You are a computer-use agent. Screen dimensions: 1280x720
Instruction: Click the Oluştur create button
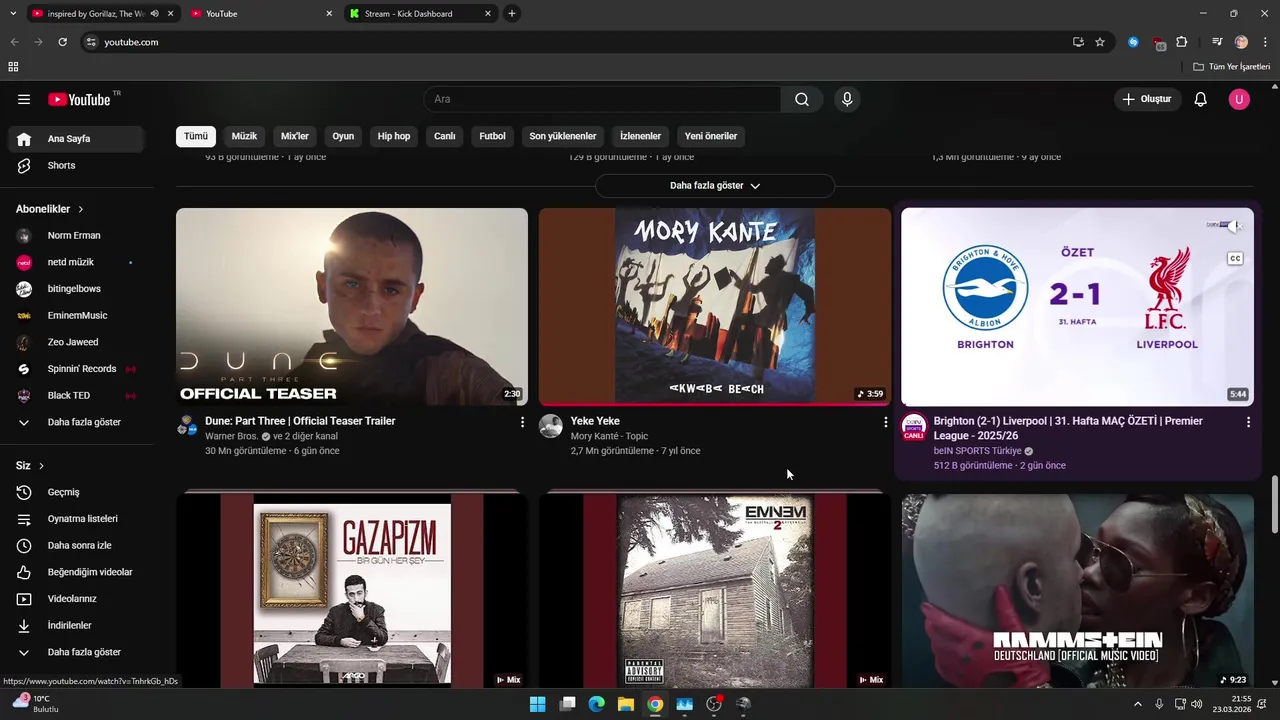click(x=1147, y=99)
